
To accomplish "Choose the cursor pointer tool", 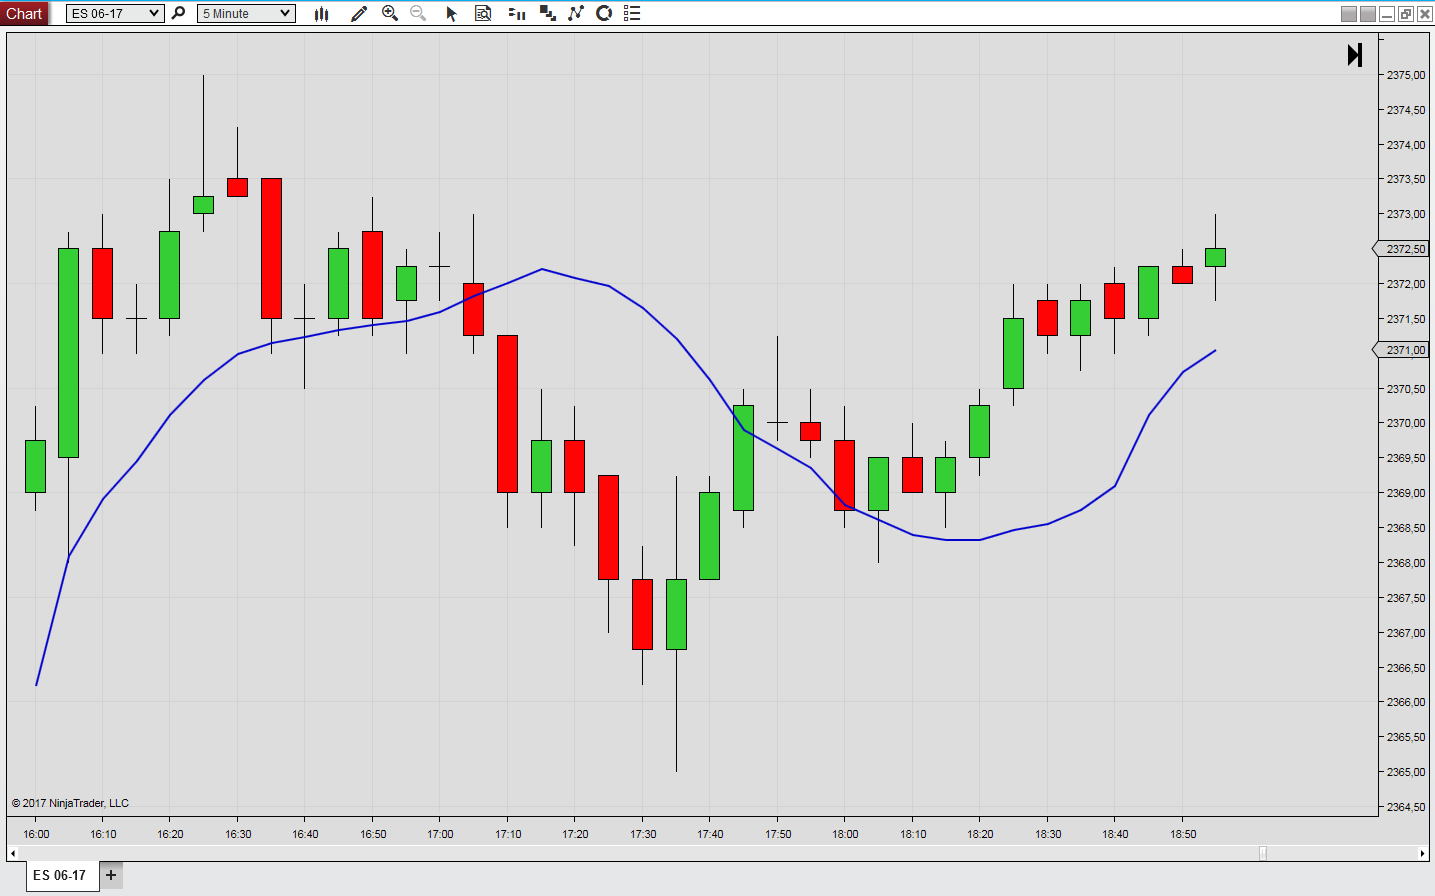I will 451,13.
